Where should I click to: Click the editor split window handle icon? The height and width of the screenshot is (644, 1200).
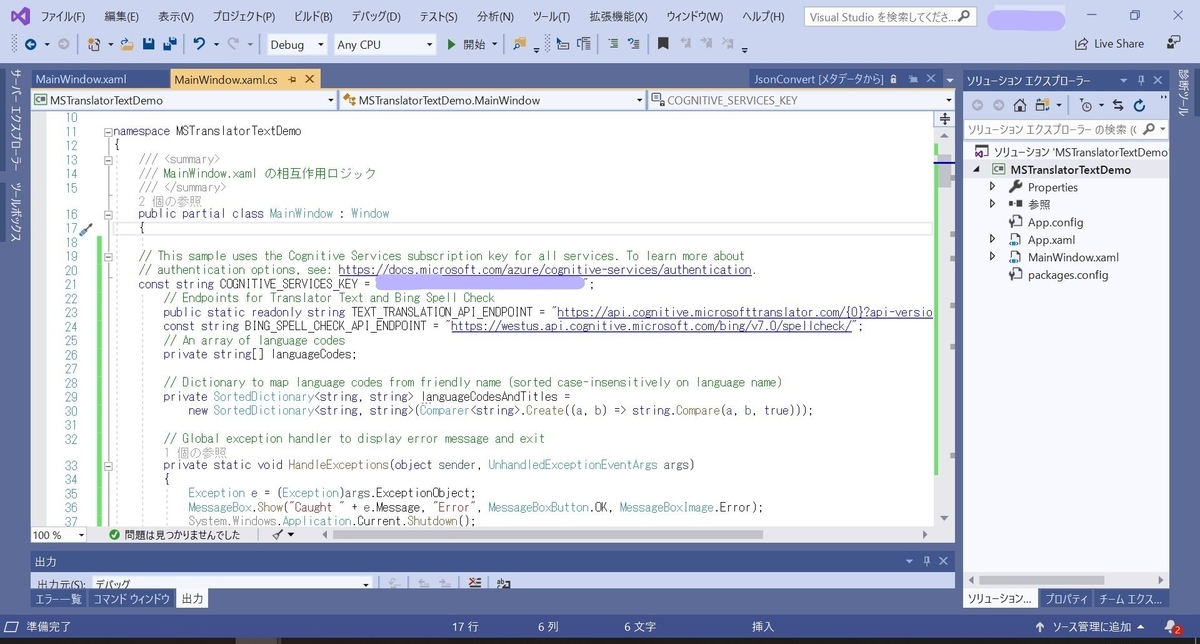click(943, 118)
